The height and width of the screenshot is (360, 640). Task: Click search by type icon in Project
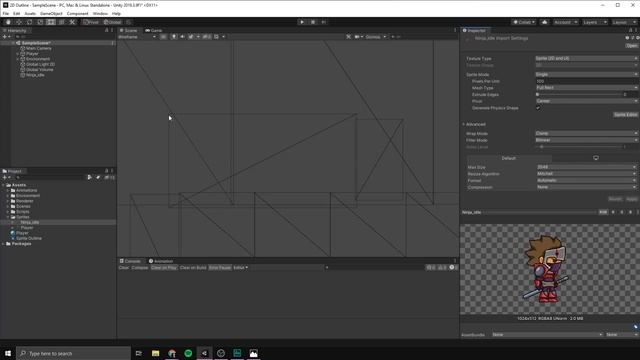click(x=89, y=178)
